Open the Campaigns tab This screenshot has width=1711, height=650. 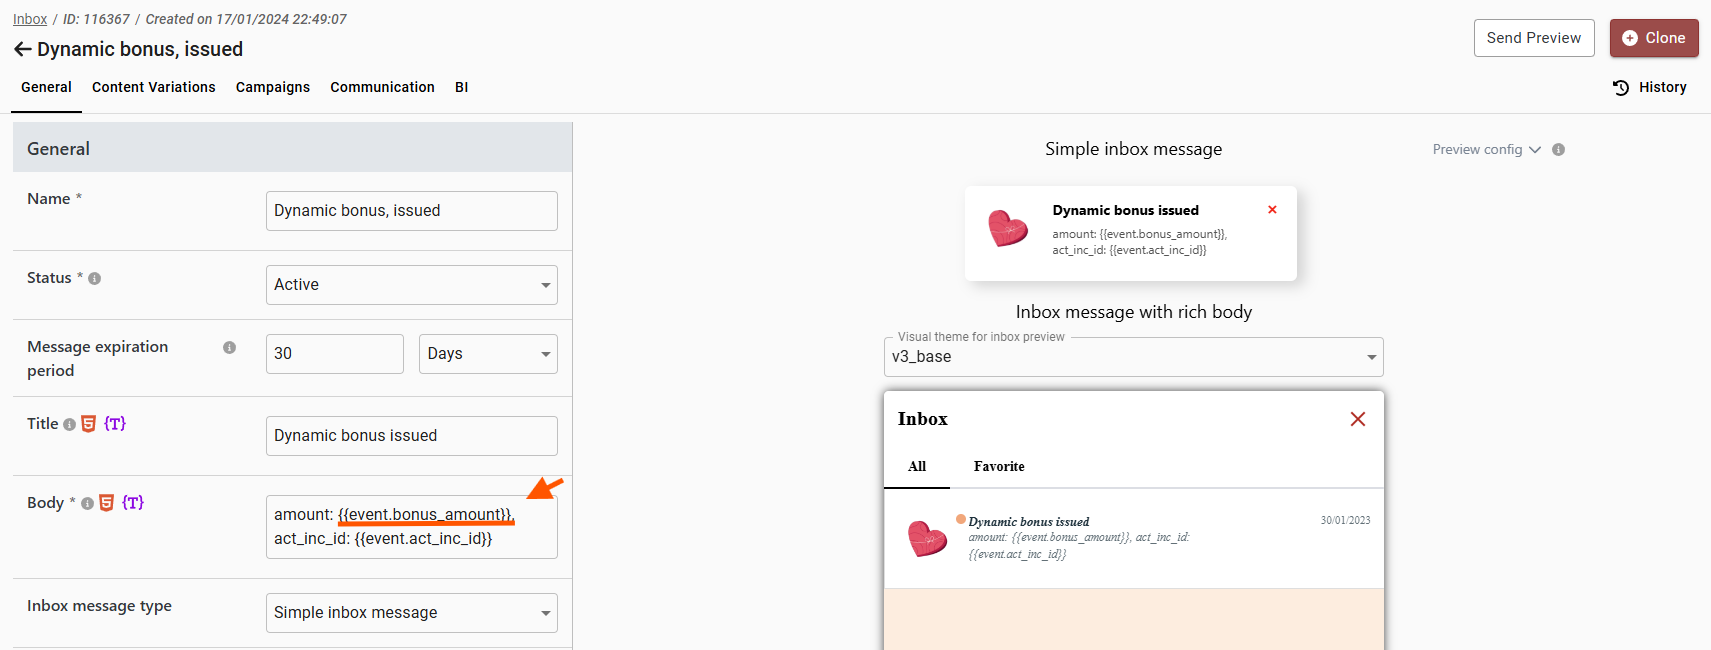[x=272, y=88]
